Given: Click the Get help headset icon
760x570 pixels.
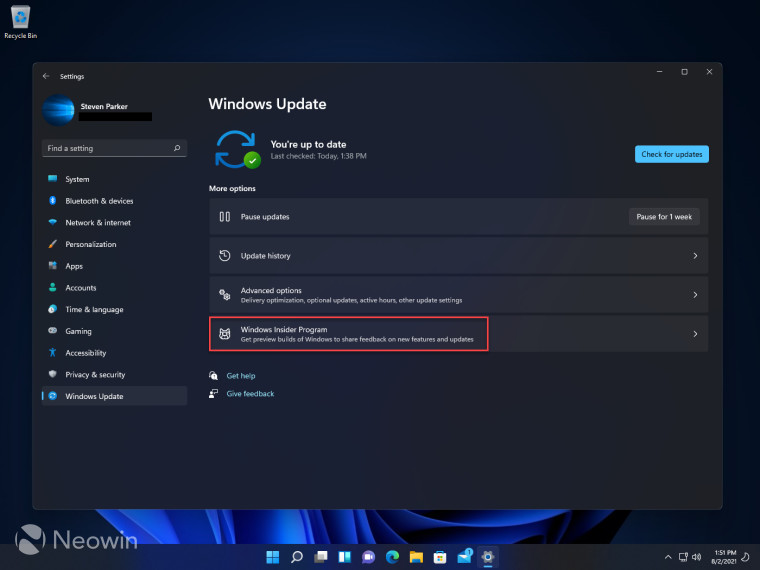Looking at the screenshot, I should click(213, 376).
